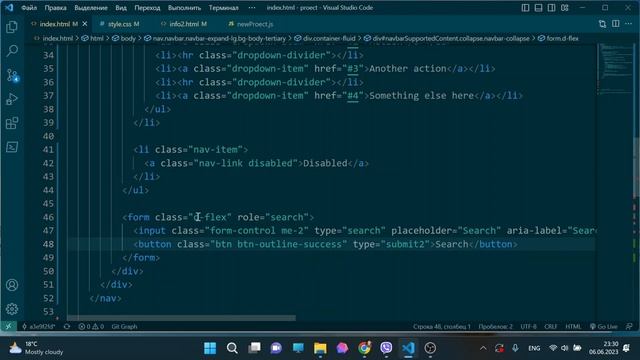Viewport: 640px width, 360px height.
Task: Open File Explorer from the taskbar
Action: pyautogui.click(x=320, y=348)
